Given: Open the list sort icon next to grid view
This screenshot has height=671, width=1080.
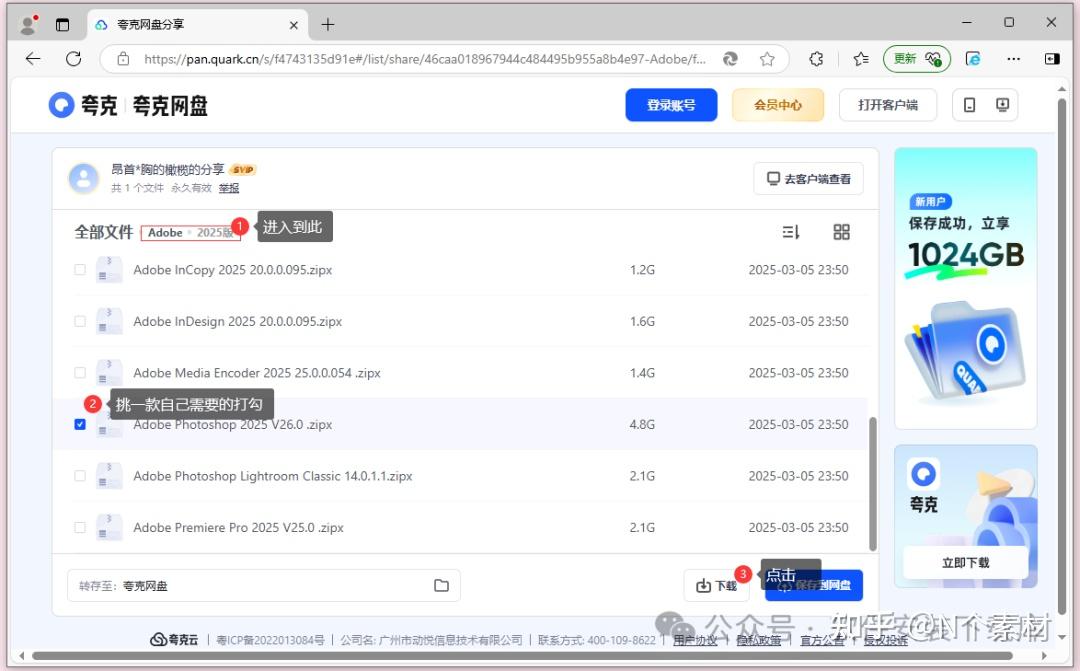Looking at the screenshot, I should pyautogui.click(x=790, y=231).
